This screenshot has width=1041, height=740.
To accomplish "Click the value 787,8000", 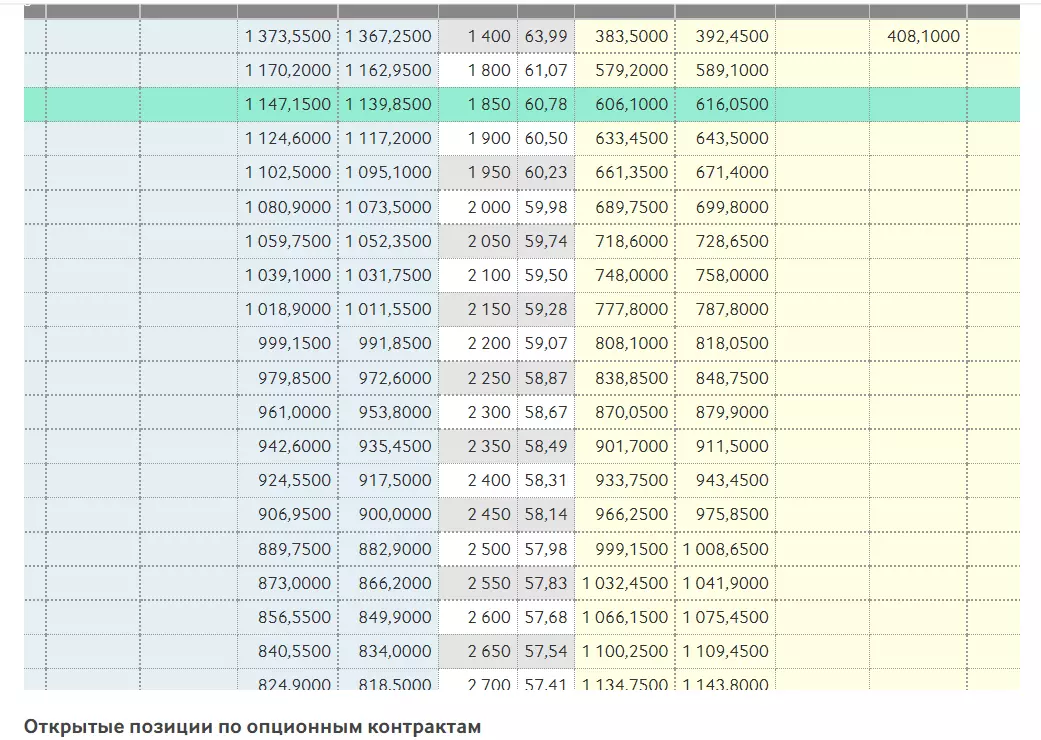I will coord(732,309).
